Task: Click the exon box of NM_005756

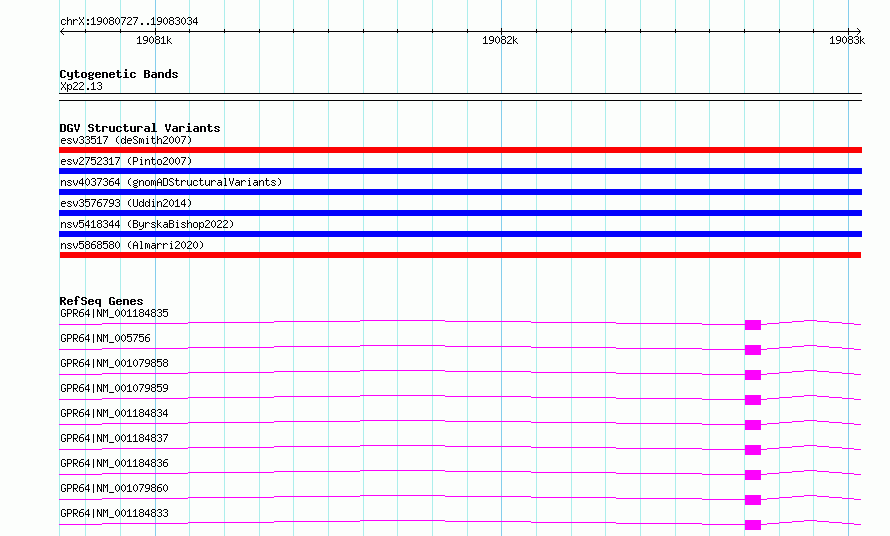Action: 753,350
